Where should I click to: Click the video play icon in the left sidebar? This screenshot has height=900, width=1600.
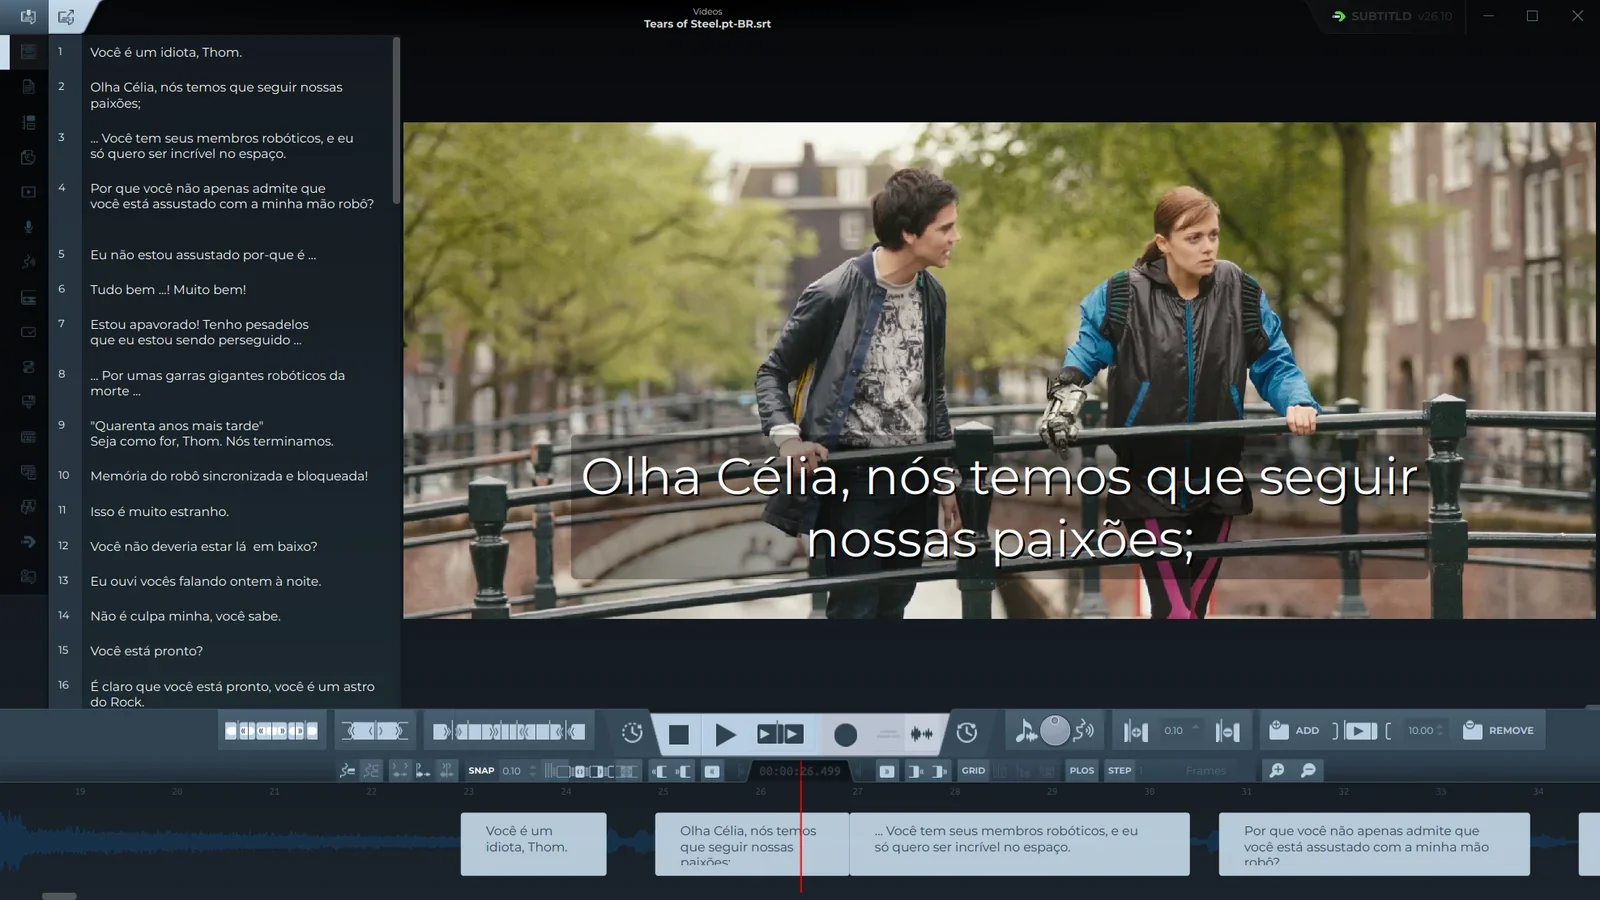point(29,192)
